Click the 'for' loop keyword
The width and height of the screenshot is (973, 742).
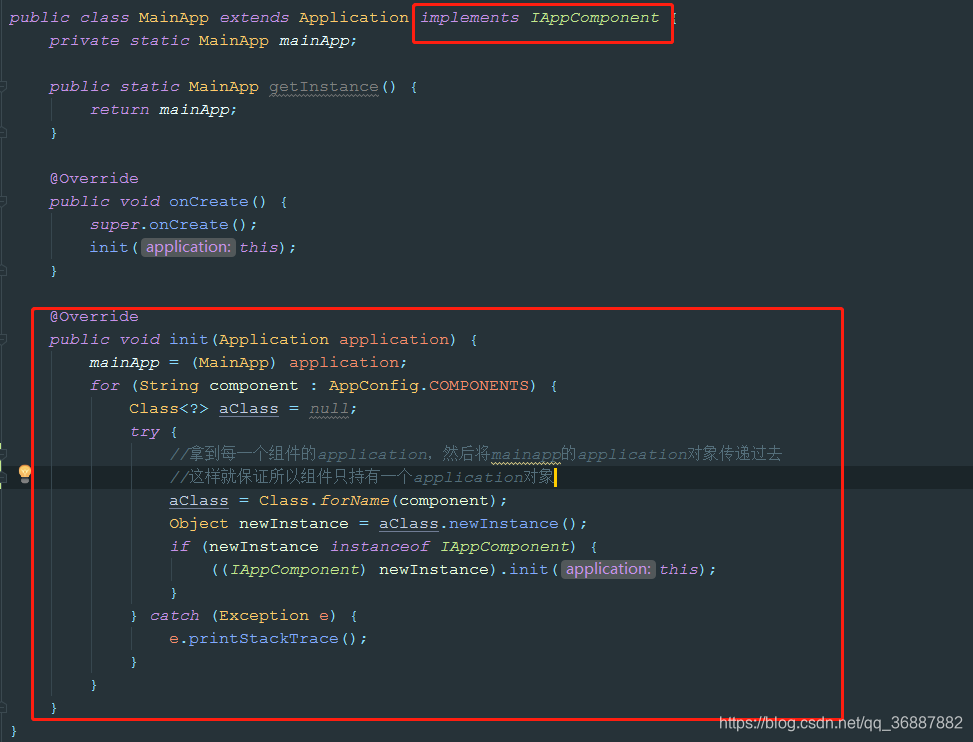[x=105, y=385]
